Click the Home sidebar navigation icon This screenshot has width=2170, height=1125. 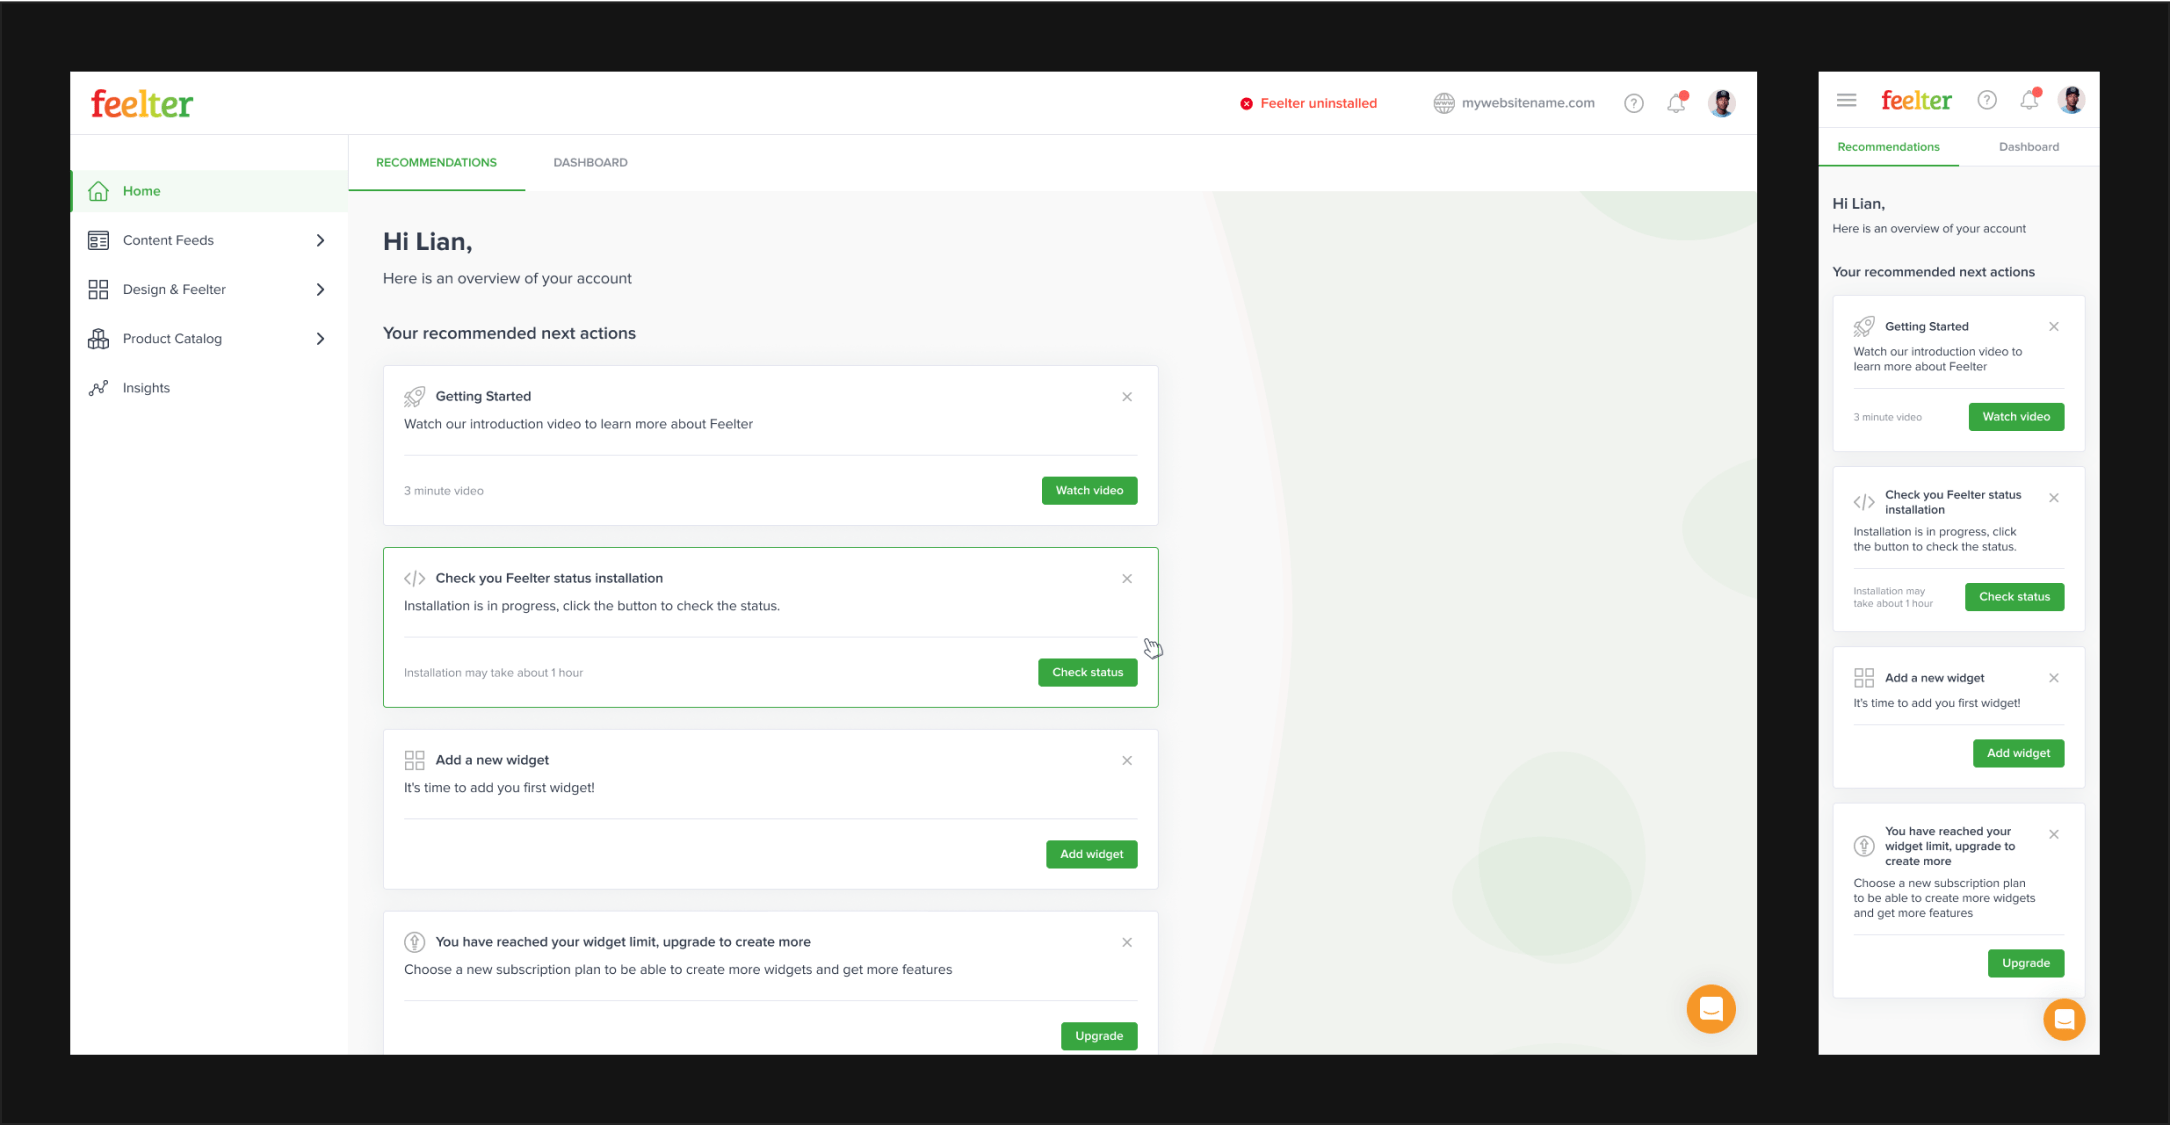point(98,191)
